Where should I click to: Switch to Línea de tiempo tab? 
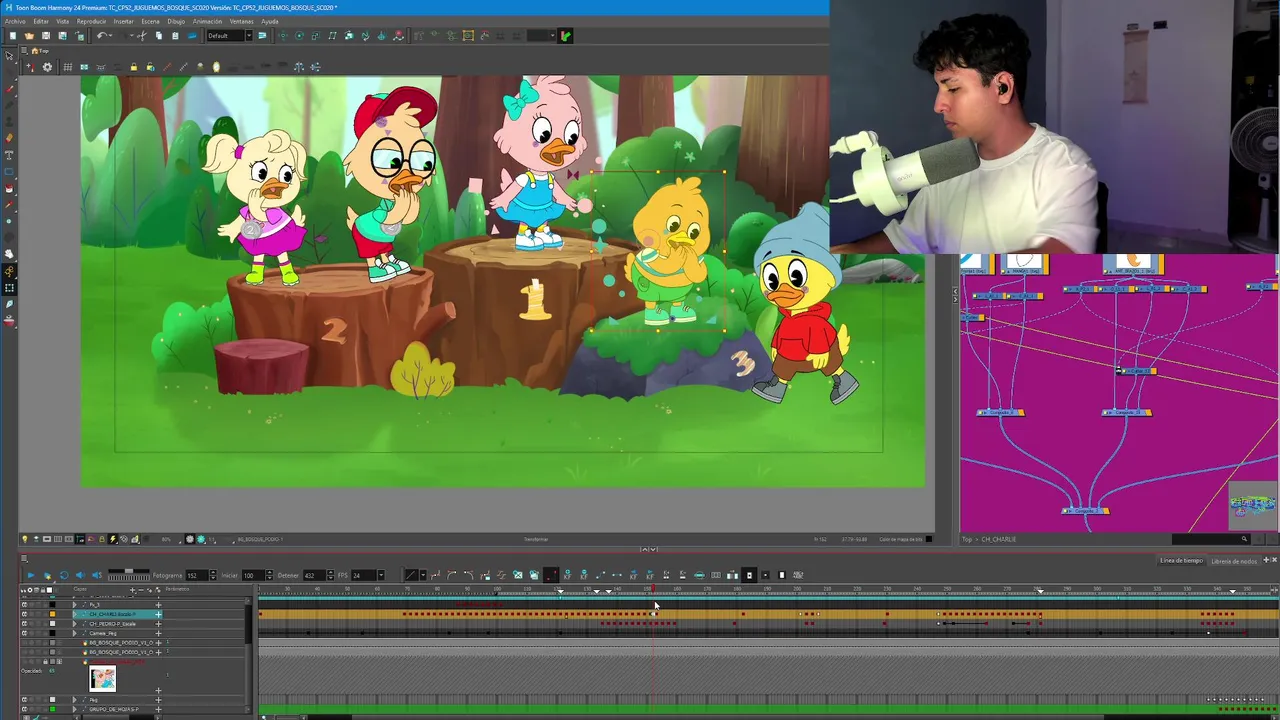(x=1181, y=560)
